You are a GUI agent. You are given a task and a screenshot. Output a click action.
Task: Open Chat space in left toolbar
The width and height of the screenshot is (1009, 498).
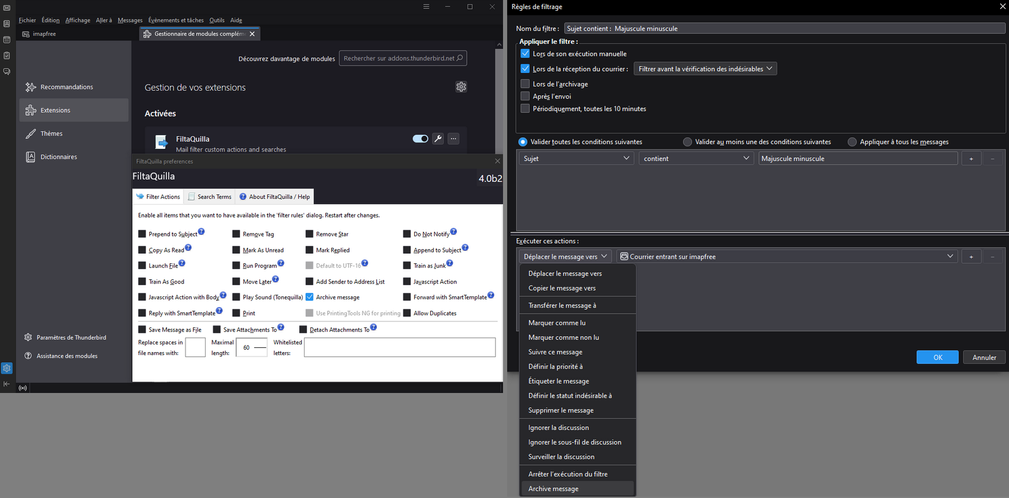pyautogui.click(x=7, y=71)
